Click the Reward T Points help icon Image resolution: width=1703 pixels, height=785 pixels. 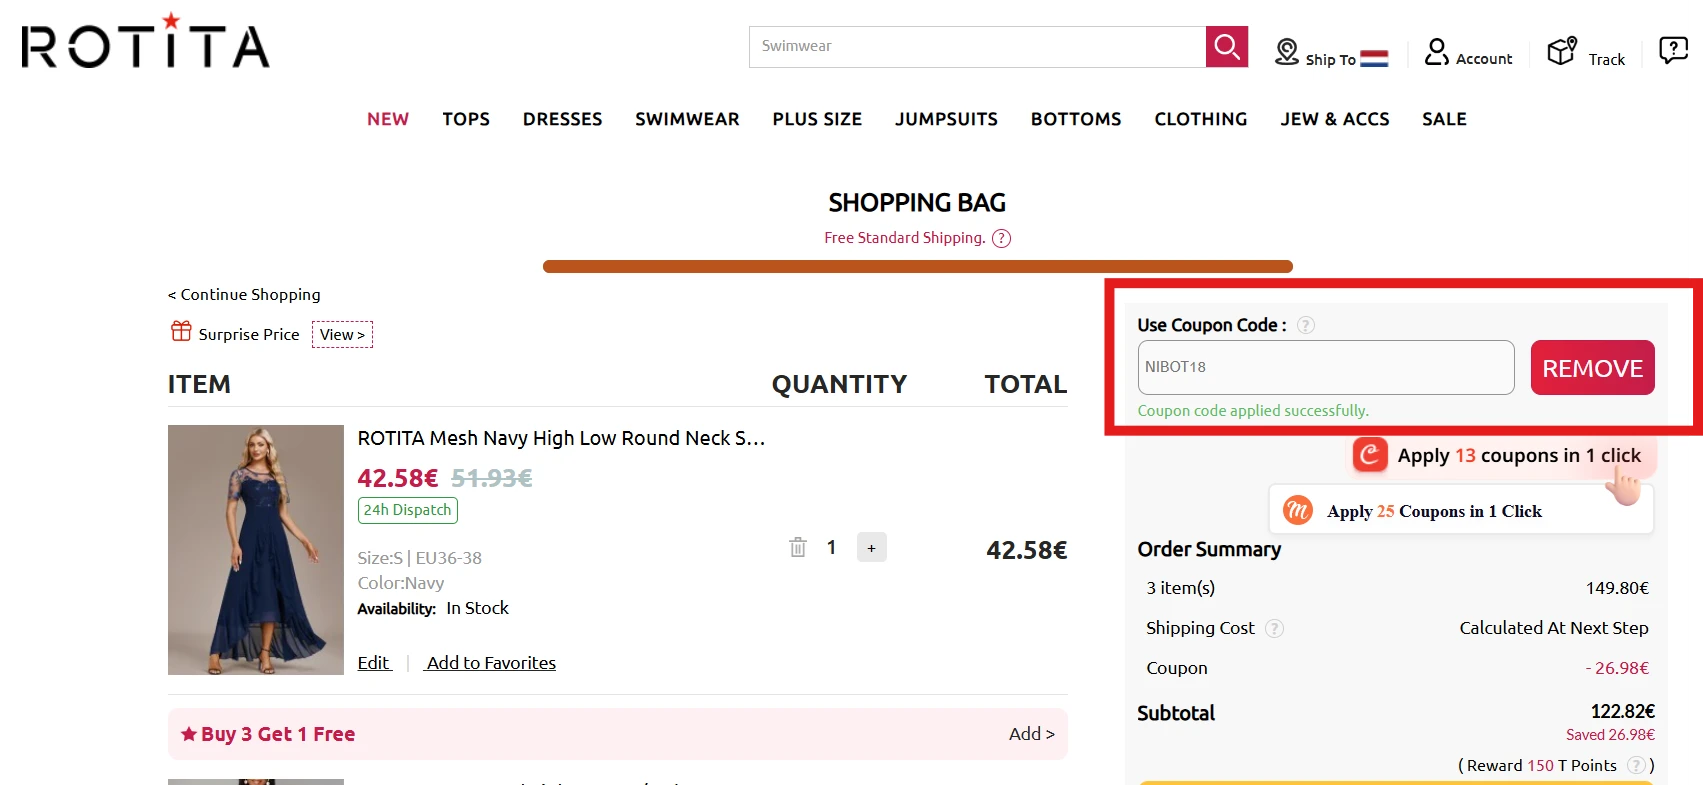pyautogui.click(x=1636, y=765)
